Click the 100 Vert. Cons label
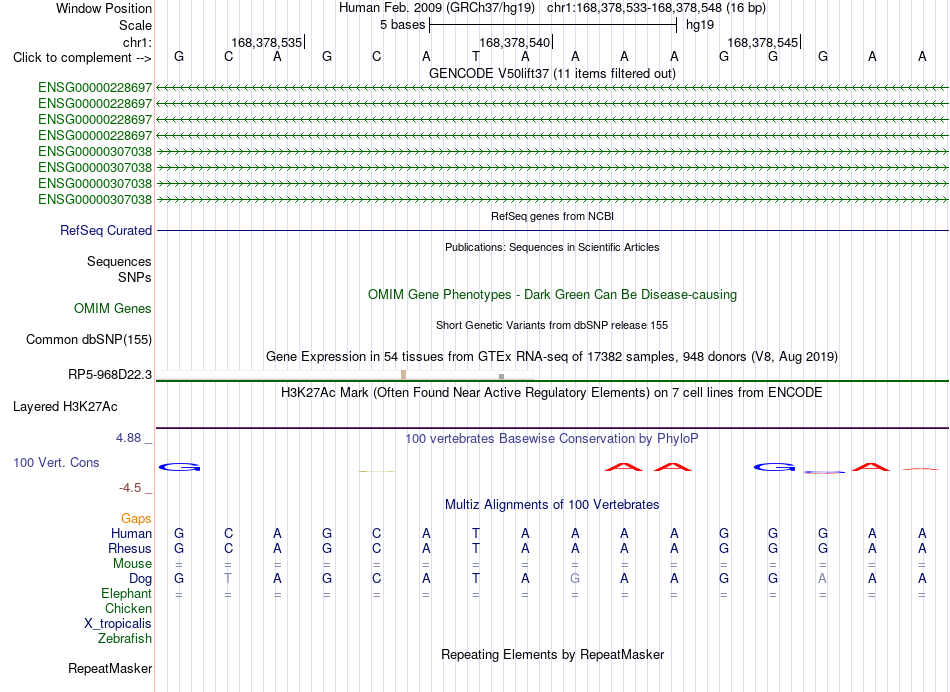 56,462
